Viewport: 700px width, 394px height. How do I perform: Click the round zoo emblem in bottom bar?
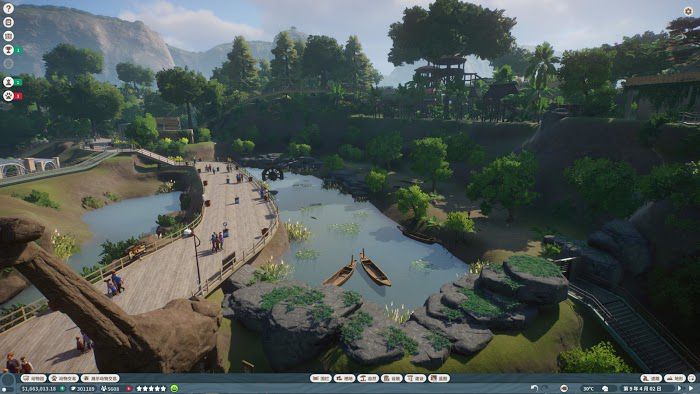click(8, 380)
